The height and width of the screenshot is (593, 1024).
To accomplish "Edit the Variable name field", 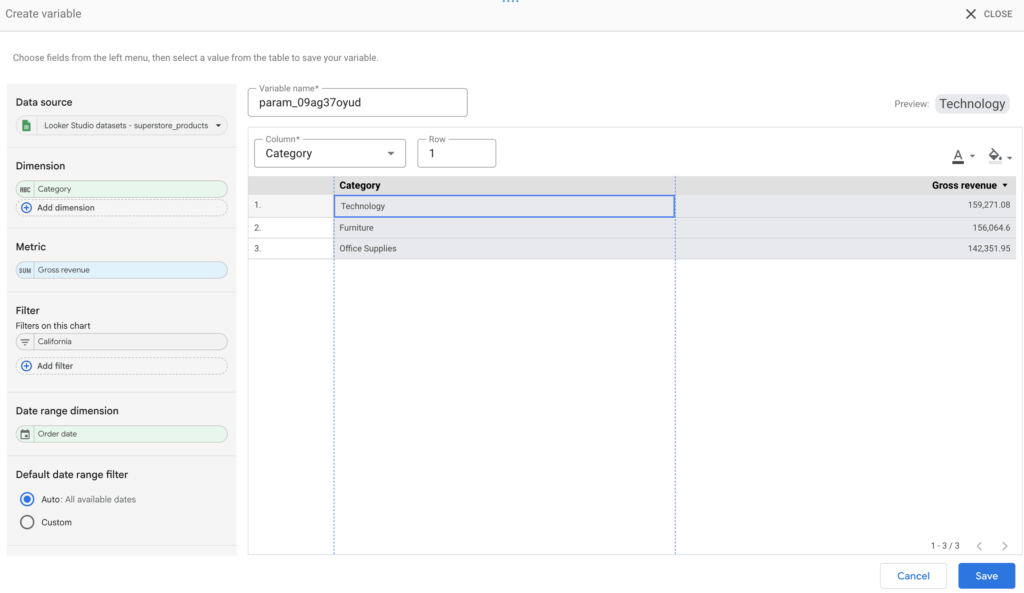I will point(357,103).
